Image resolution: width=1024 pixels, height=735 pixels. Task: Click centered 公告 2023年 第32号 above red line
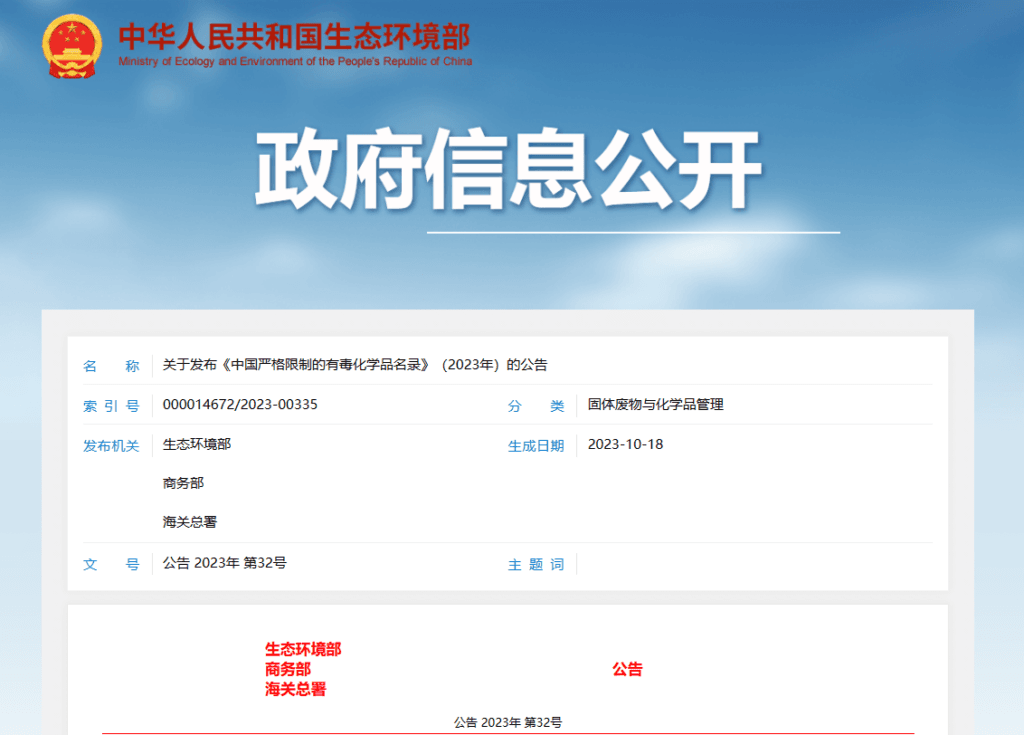(x=508, y=722)
